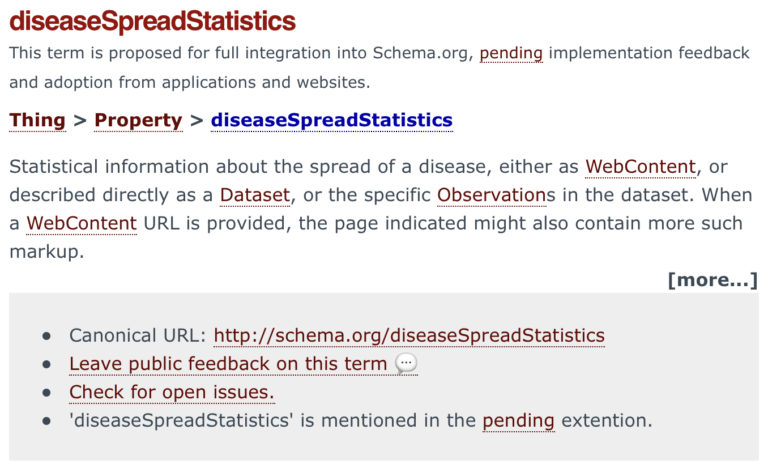Expand the [more...] details link
This screenshot has width=768, height=468.
712,280
